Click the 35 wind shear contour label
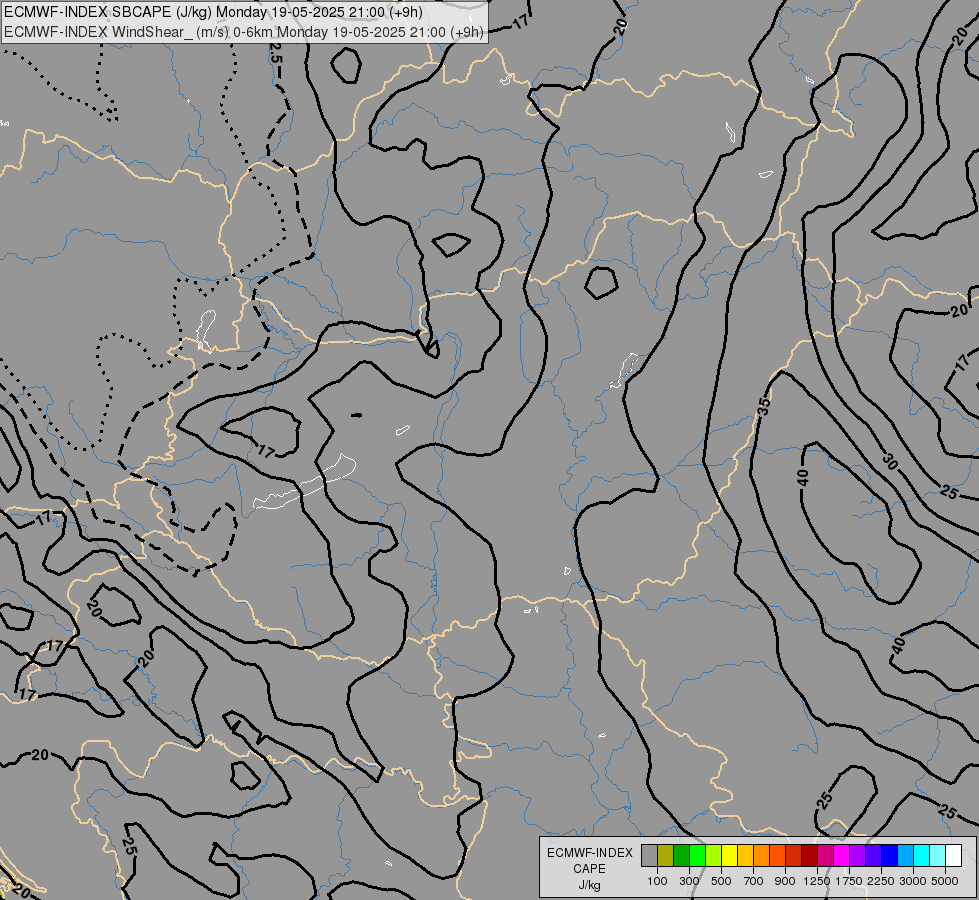Viewport: 979px width, 900px height. click(764, 406)
